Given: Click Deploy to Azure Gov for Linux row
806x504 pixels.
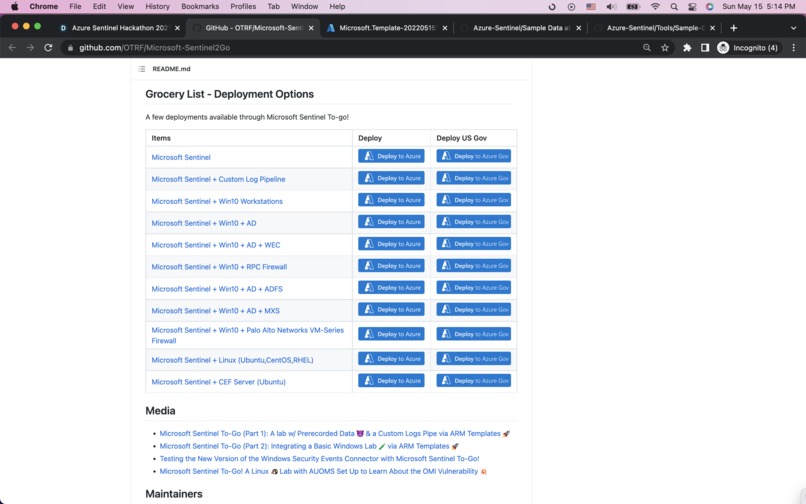Looking at the screenshot, I should tap(473, 358).
